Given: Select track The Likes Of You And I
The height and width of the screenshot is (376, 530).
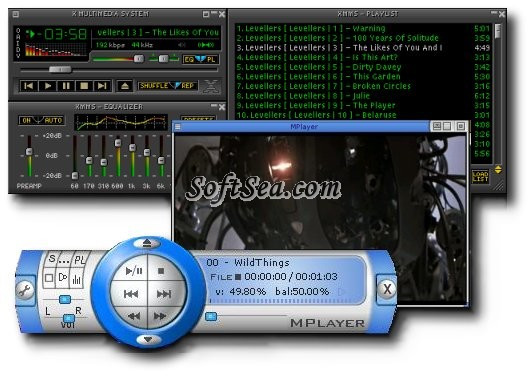Looking at the screenshot, I should click(x=363, y=48).
